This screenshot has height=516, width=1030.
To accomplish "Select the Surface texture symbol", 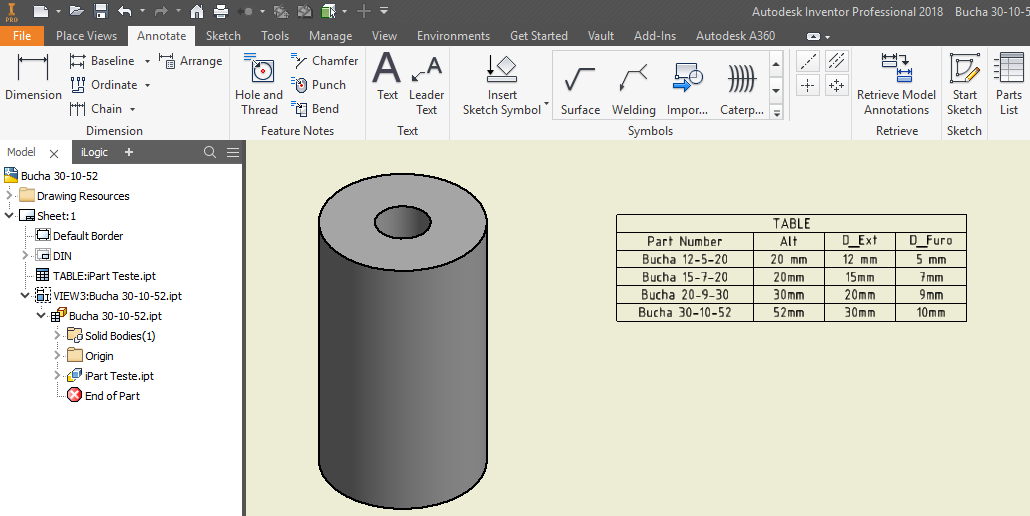I will [x=580, y=87].
